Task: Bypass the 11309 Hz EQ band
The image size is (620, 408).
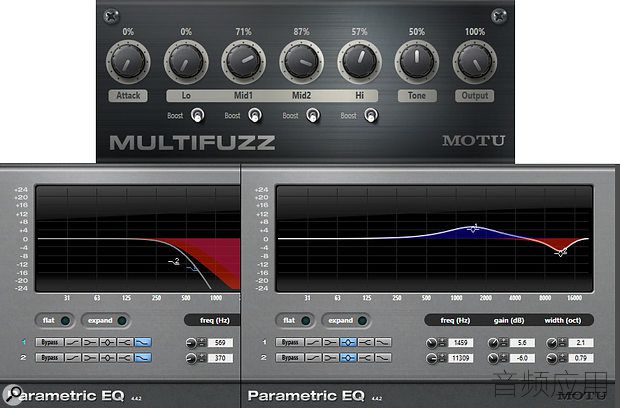Action: pos(290,358)
